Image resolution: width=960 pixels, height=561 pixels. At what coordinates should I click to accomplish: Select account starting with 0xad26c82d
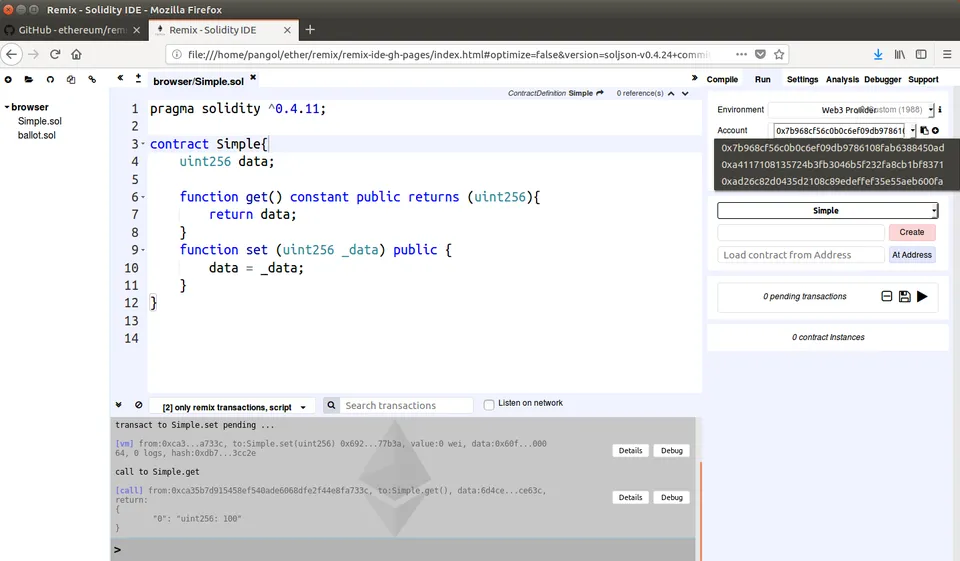coord(833,181)
